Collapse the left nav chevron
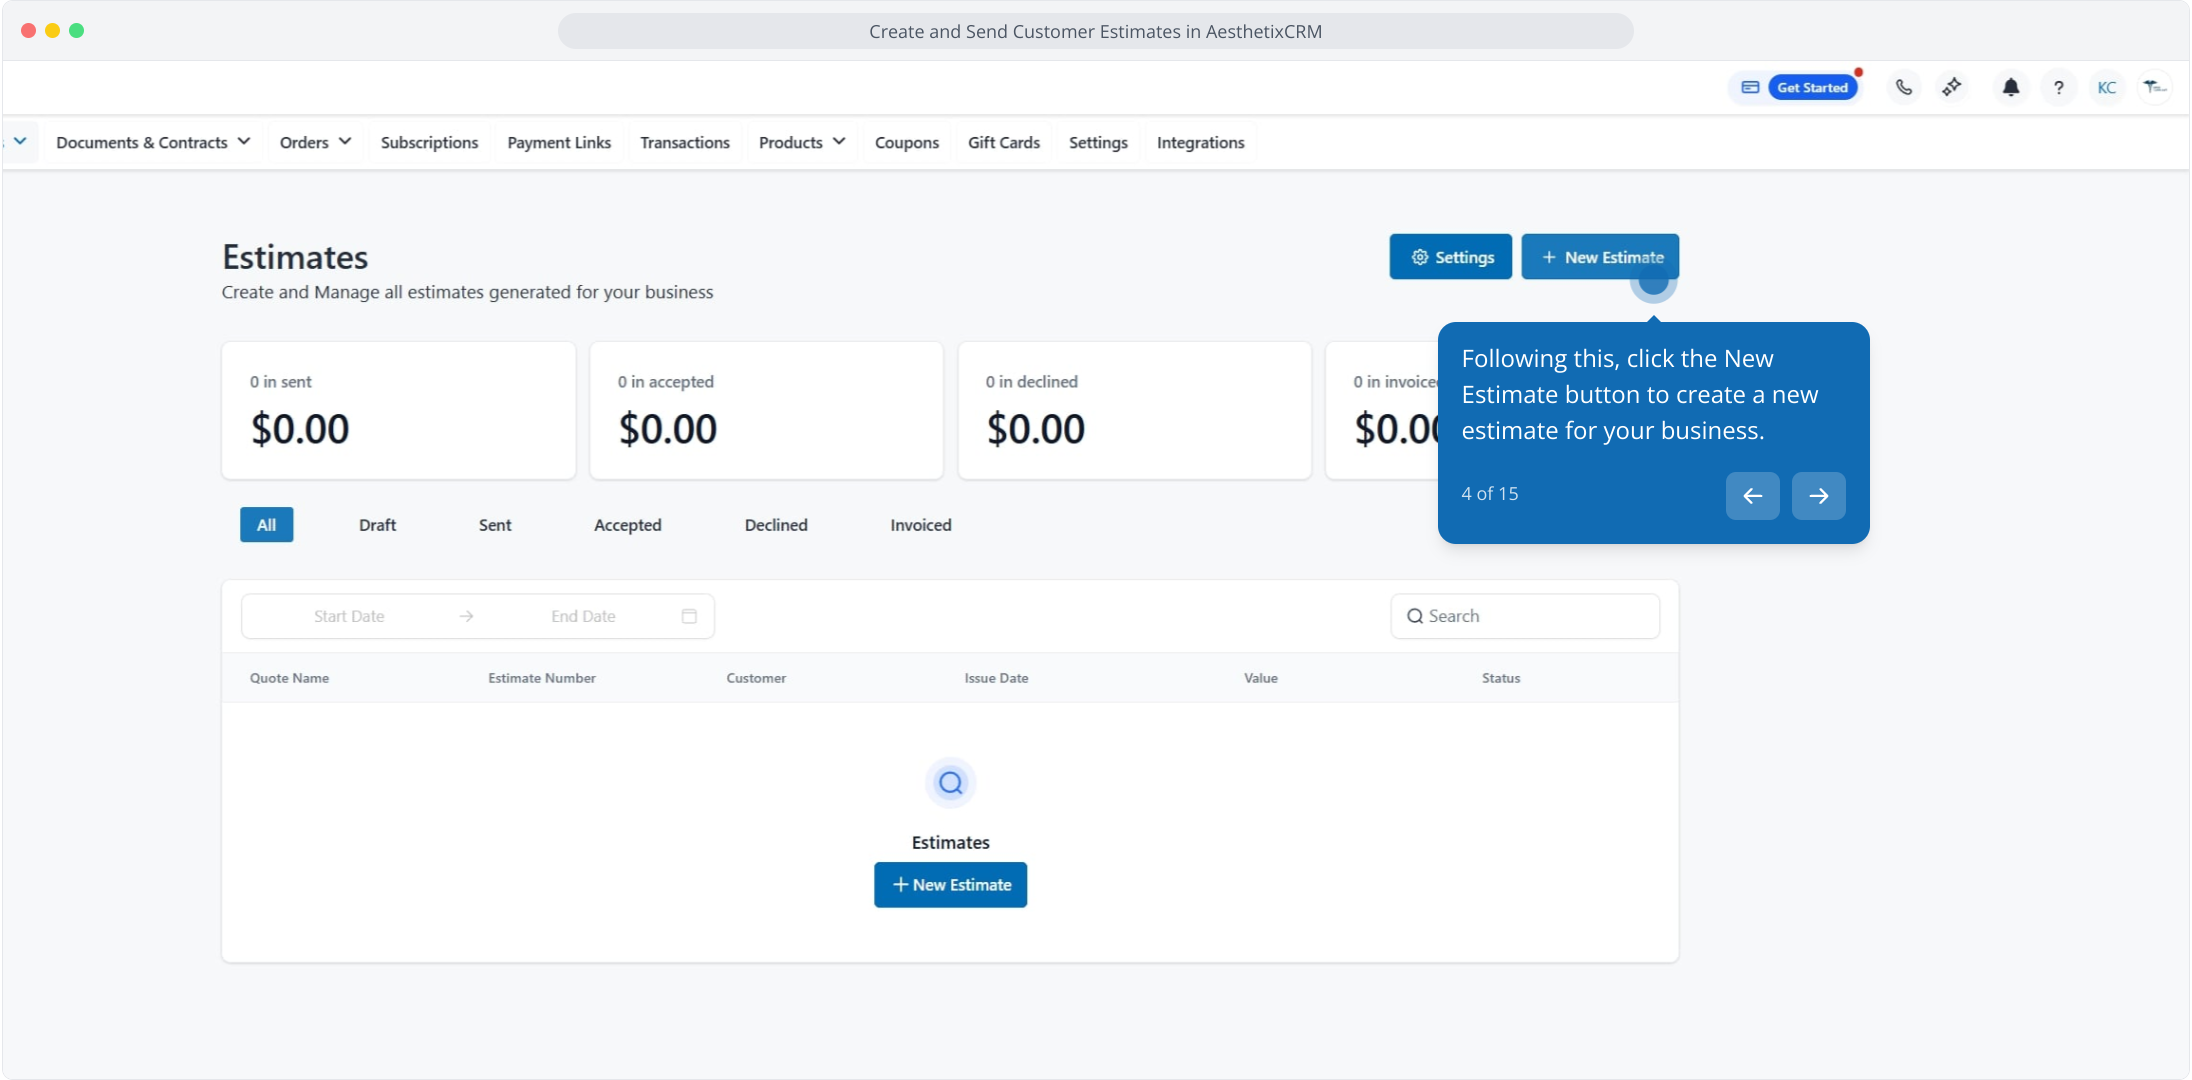The width and height of the screenshot is (2192, 1080). pyautogui.click(x=20, y=142)
